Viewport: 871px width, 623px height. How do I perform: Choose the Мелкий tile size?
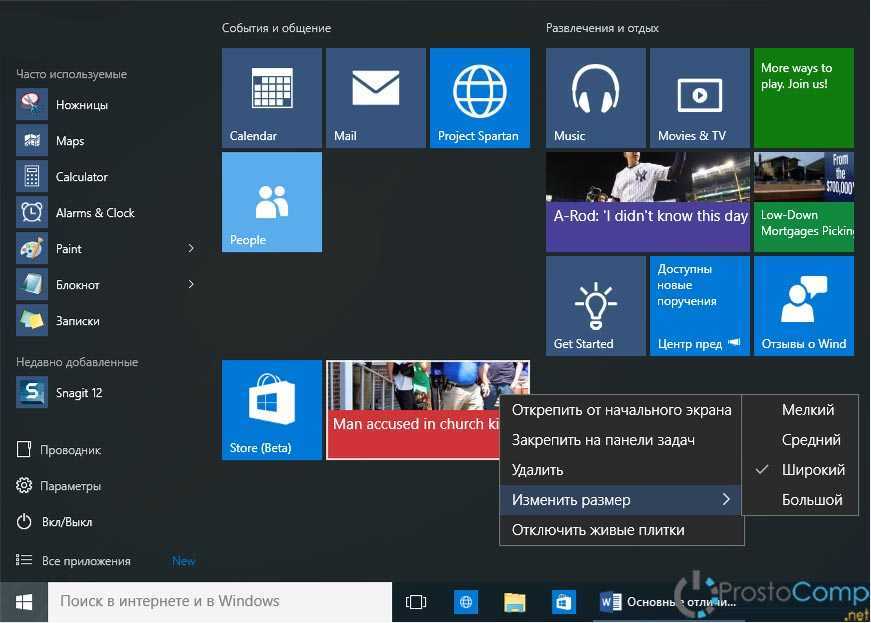point(807,410)
